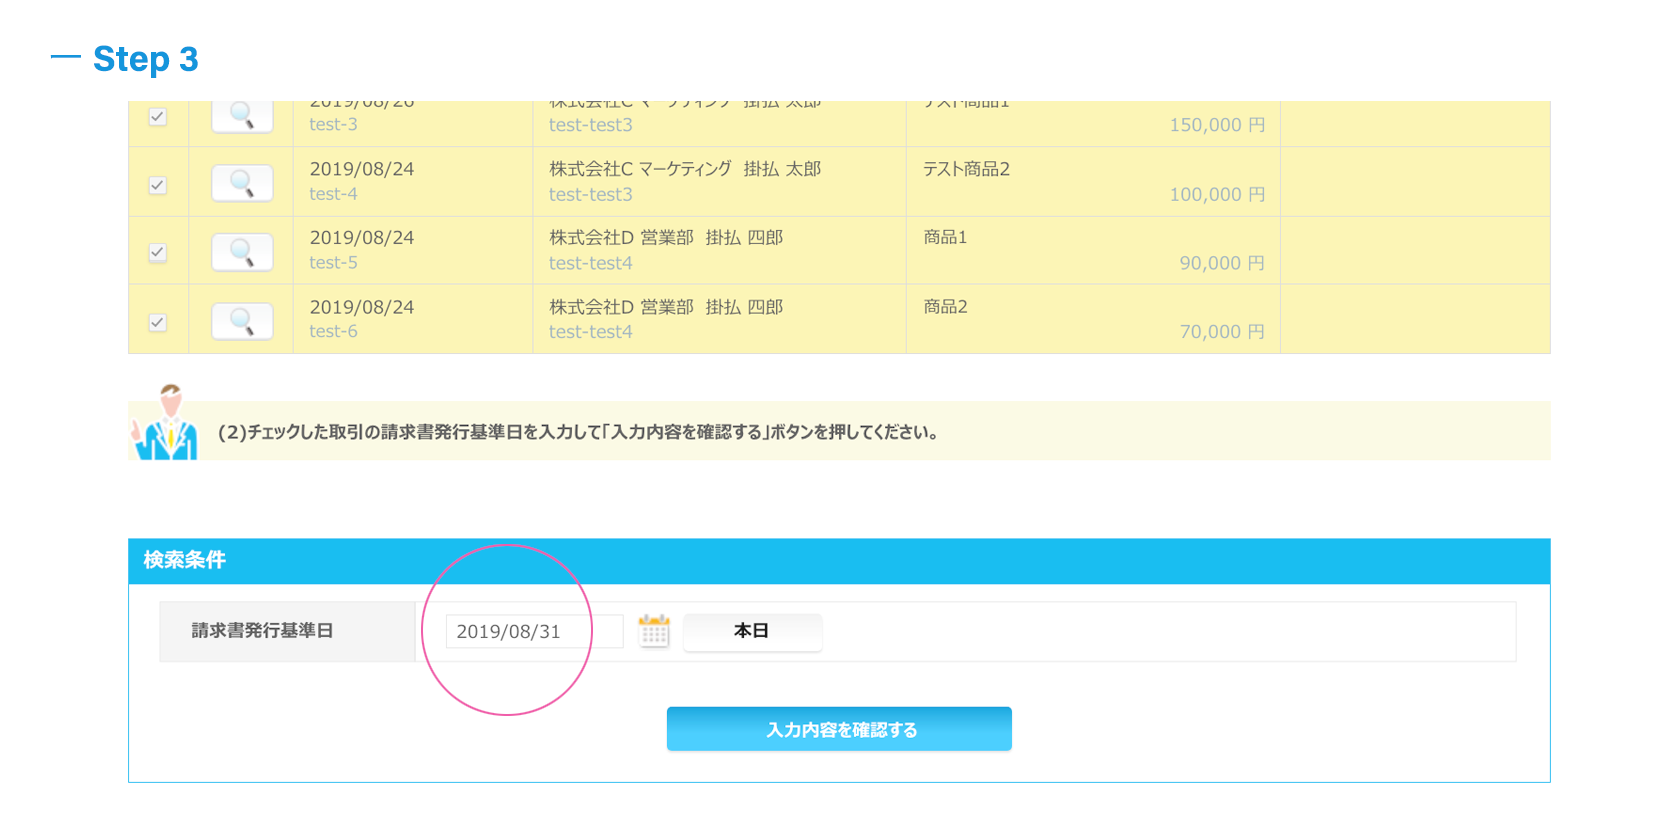The height and width of the screenshot is (828, 1680).
Task: Click the テスト商品2 product name
Action: pos(966,169)
